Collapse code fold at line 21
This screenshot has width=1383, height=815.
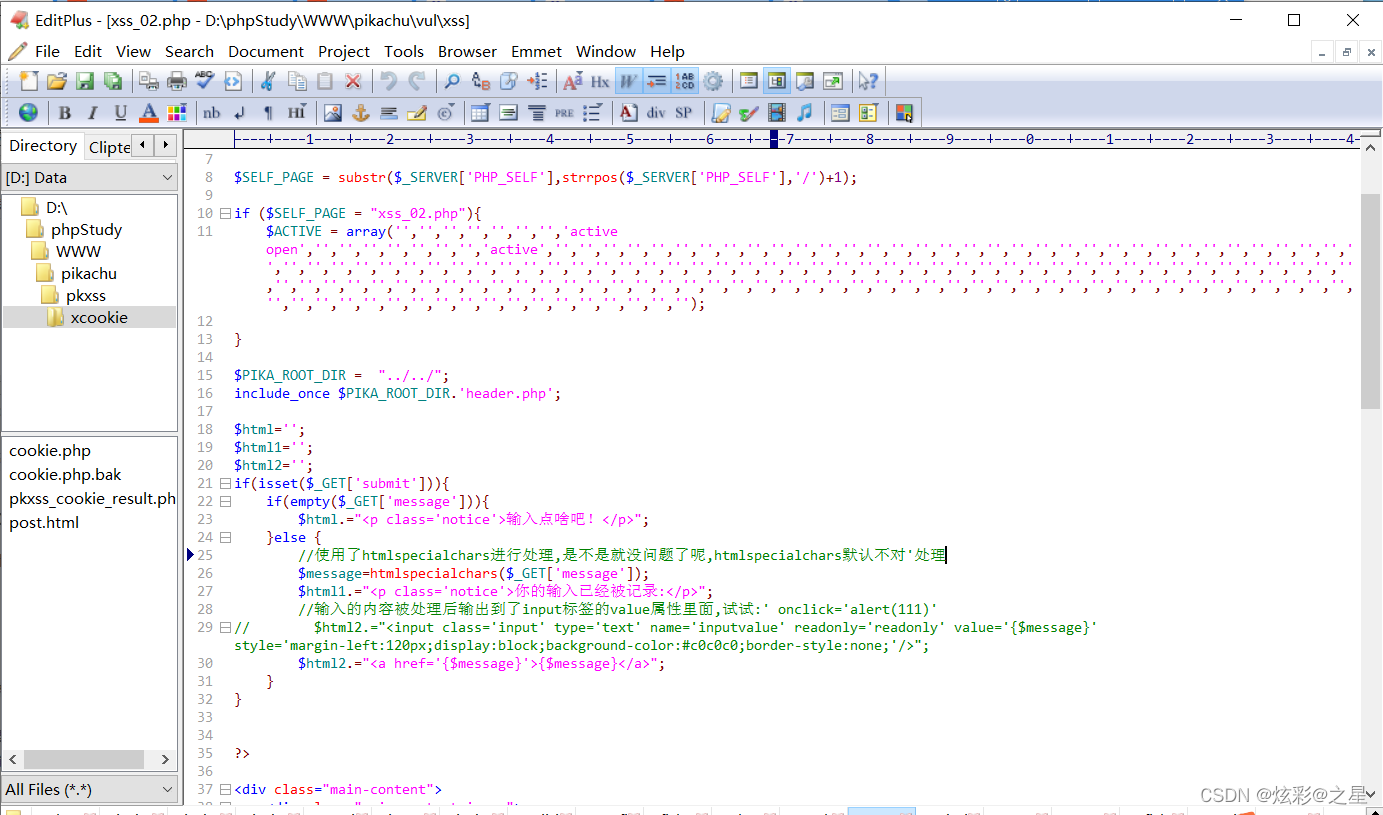coord(225,483)
